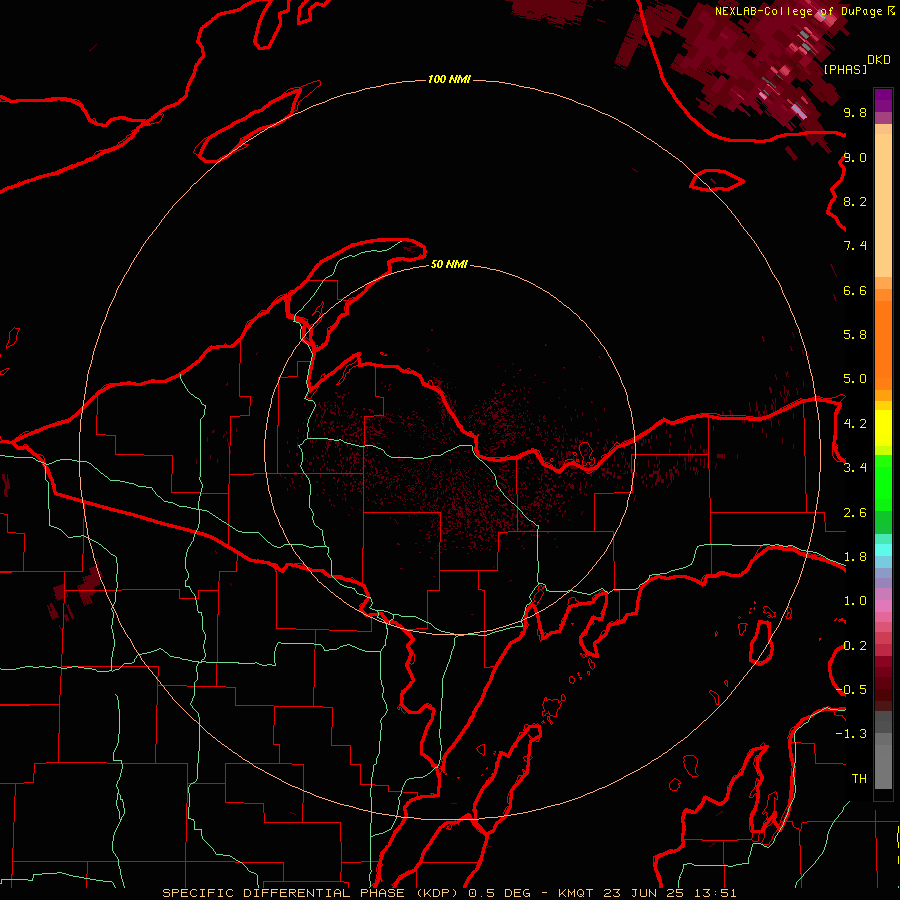Click the 9.0 value on the color scale

tap(855, 157)
